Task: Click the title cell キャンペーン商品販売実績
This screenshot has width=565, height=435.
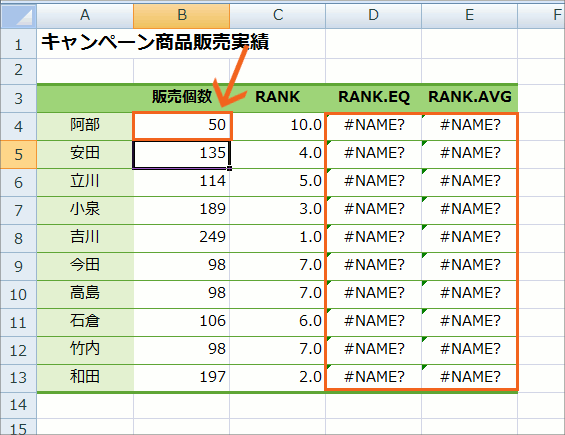Action: coord(155,42)
